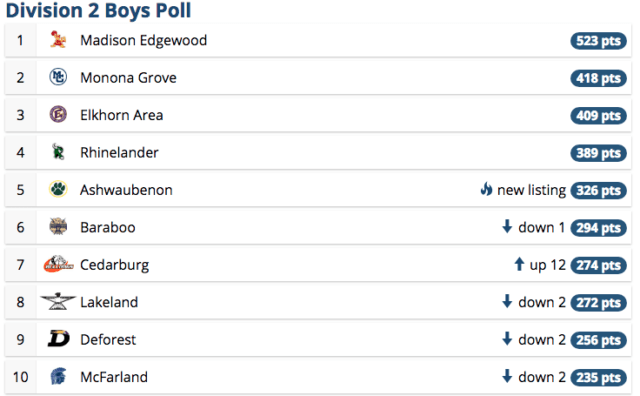Click the 235 pts badge for McFarland

[x=598, y=378]
